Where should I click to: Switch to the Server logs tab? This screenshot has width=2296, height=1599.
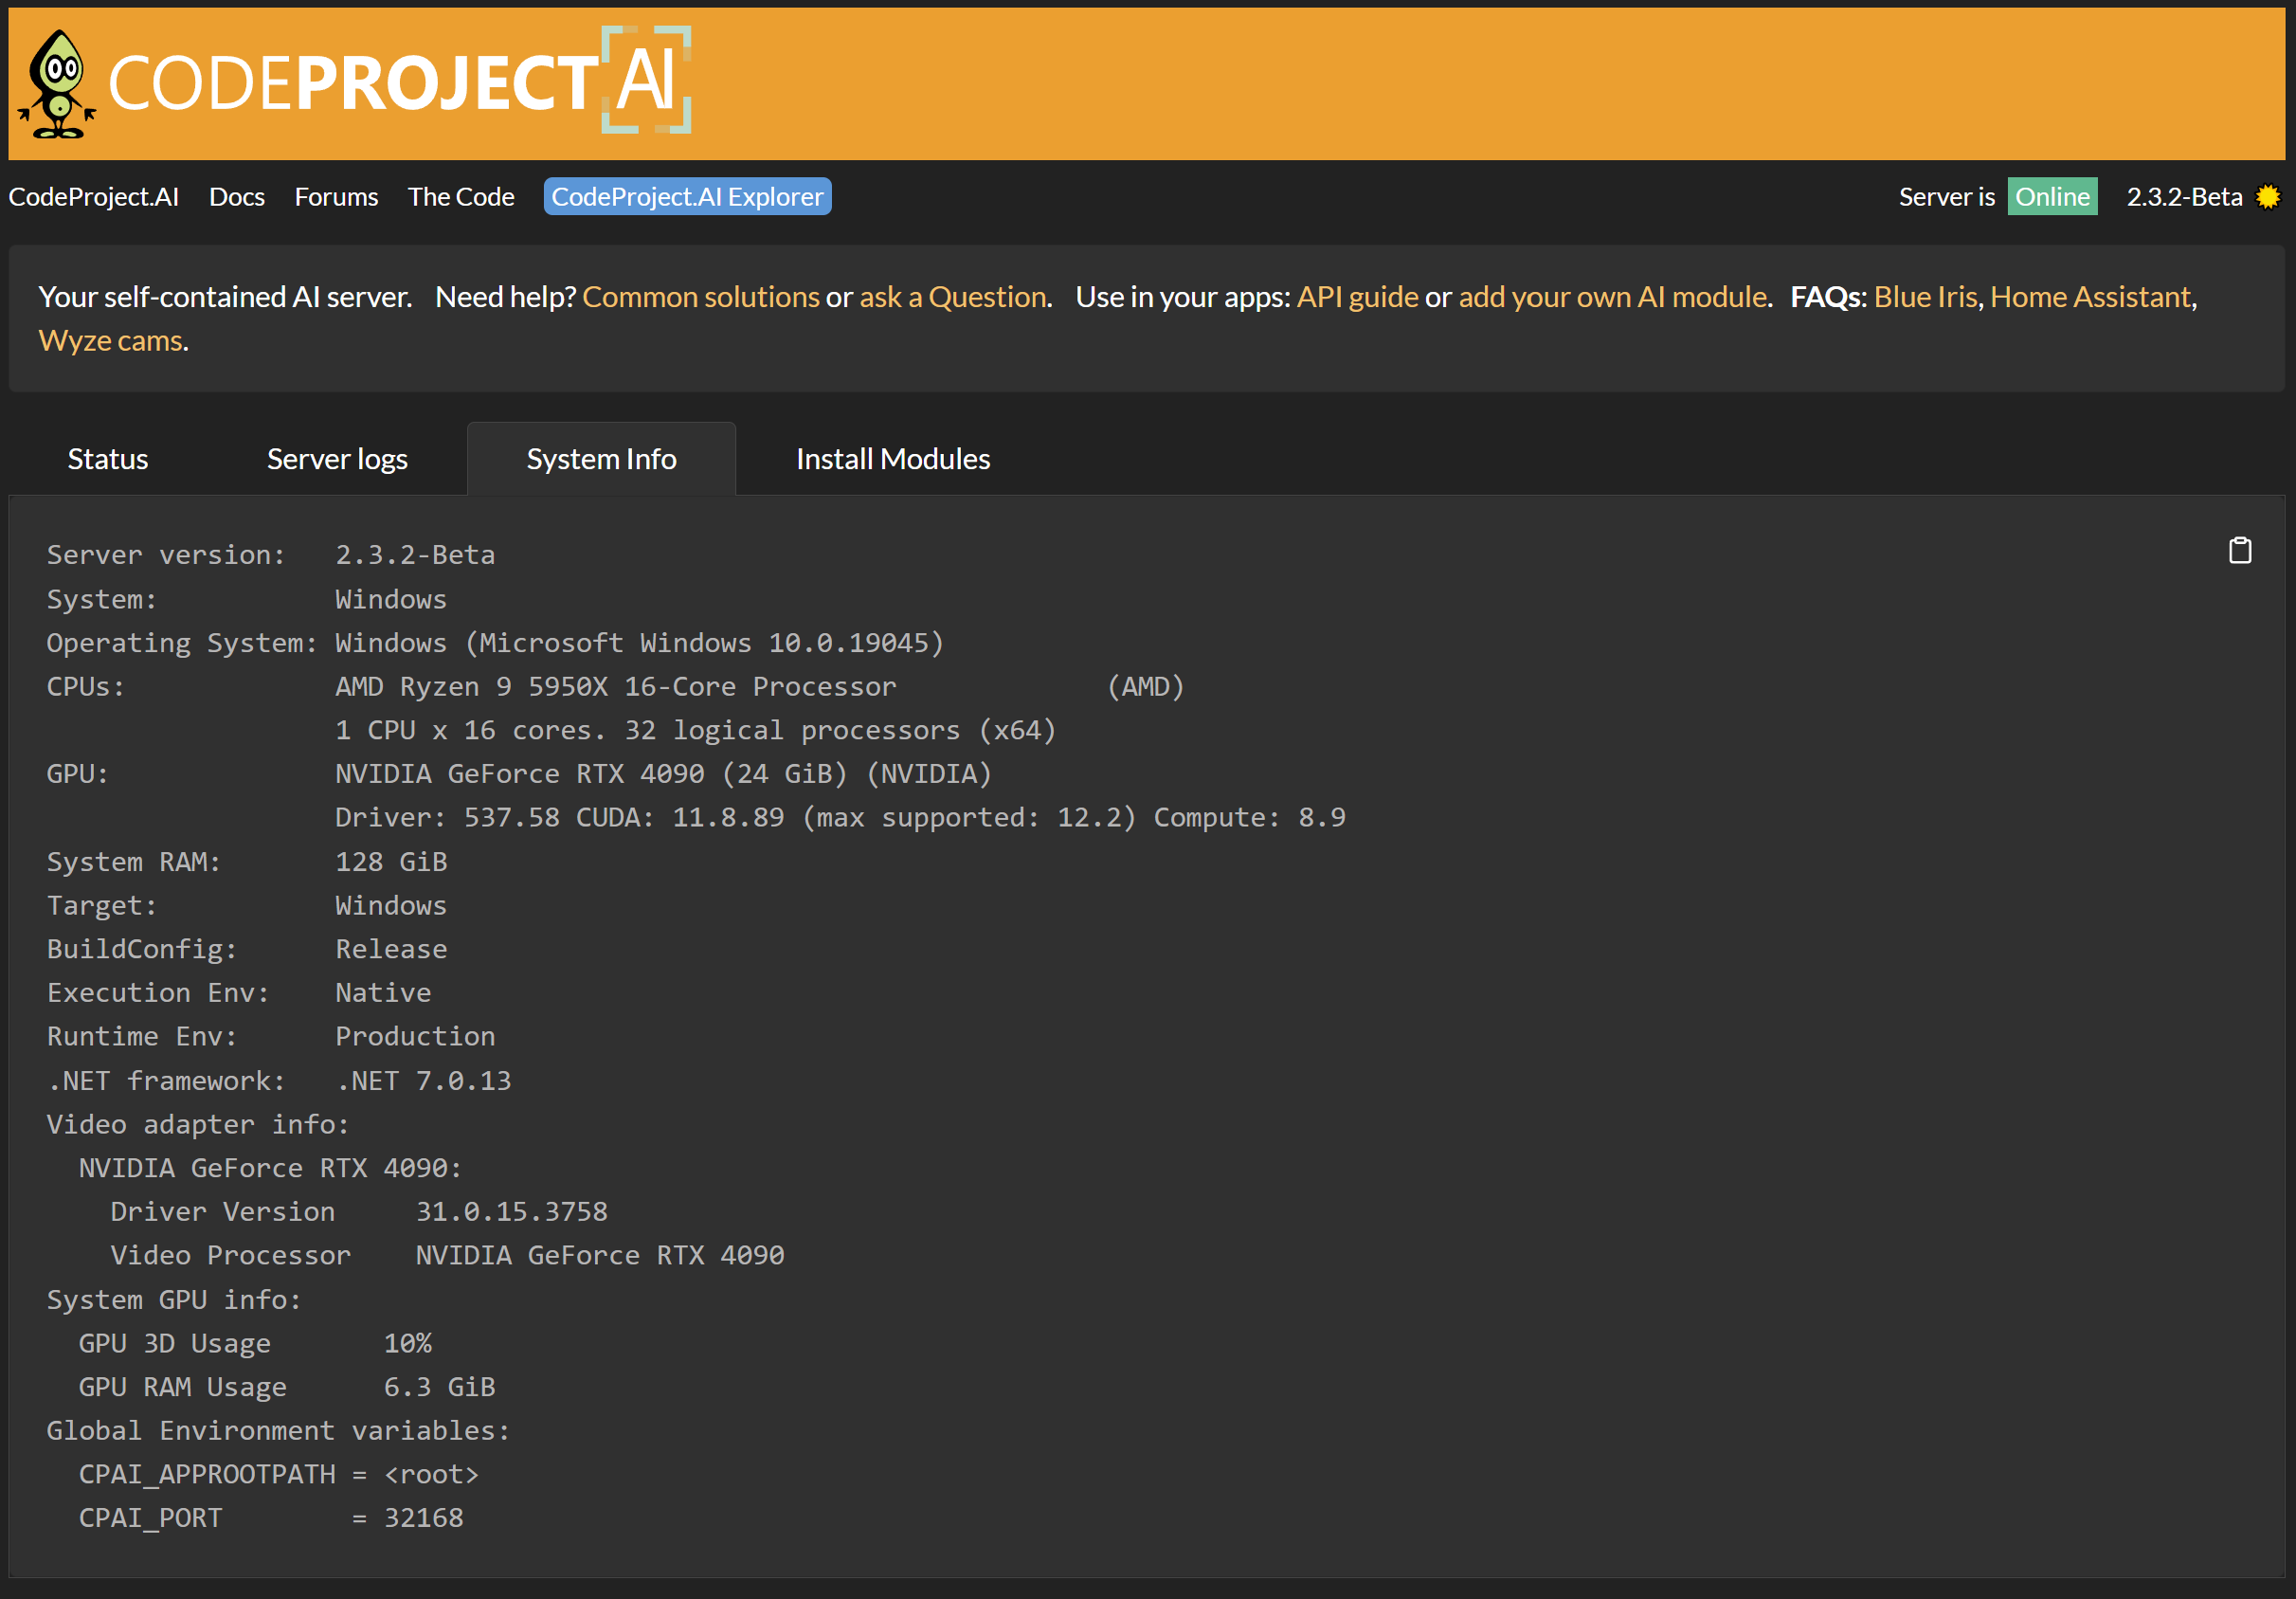pyautogui.click(x=337, y=459)
